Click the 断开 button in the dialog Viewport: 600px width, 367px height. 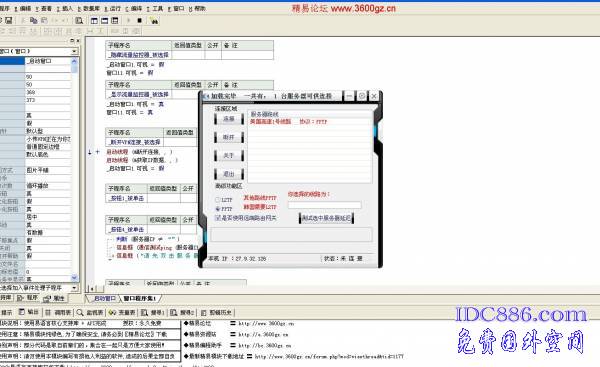[x=229, y=137]
